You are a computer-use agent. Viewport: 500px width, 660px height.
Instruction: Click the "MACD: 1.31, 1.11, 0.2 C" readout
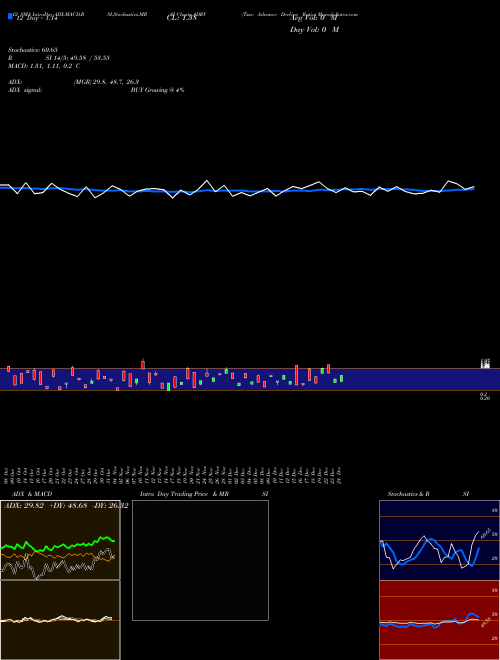tap(44, 66)
